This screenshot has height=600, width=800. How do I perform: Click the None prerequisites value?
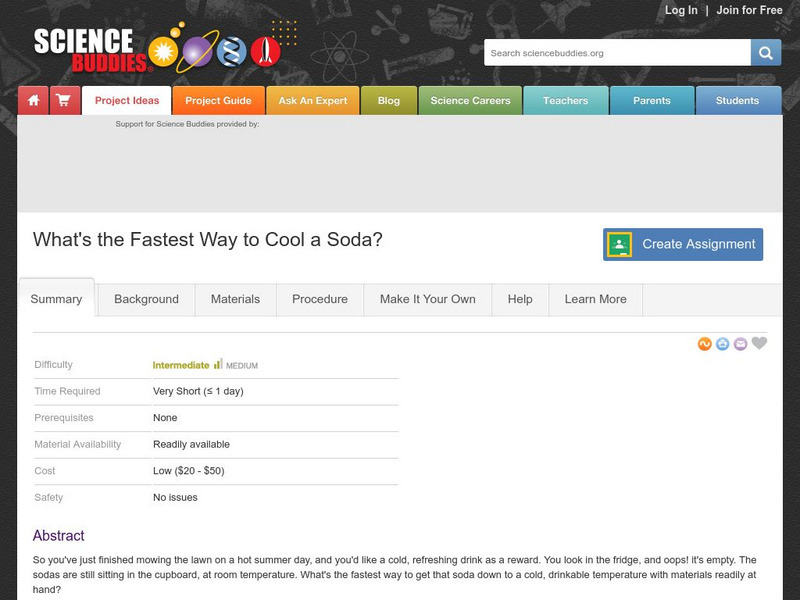[x=165, y=418]
